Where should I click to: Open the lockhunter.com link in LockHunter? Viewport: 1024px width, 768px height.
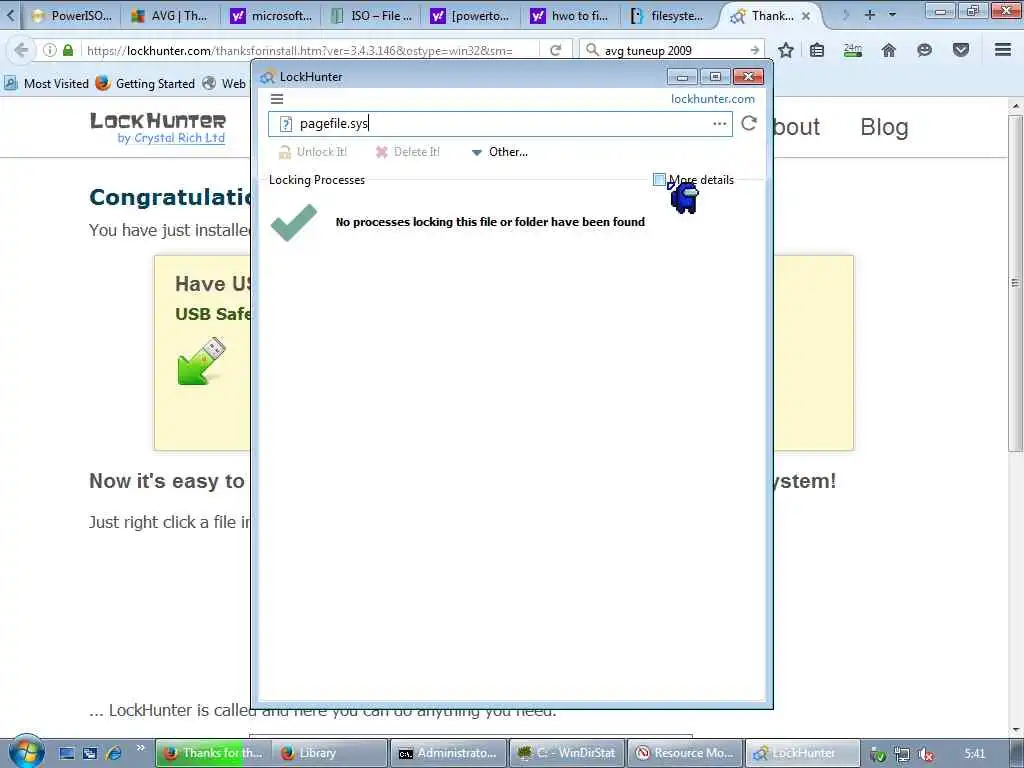click(712, 99)
